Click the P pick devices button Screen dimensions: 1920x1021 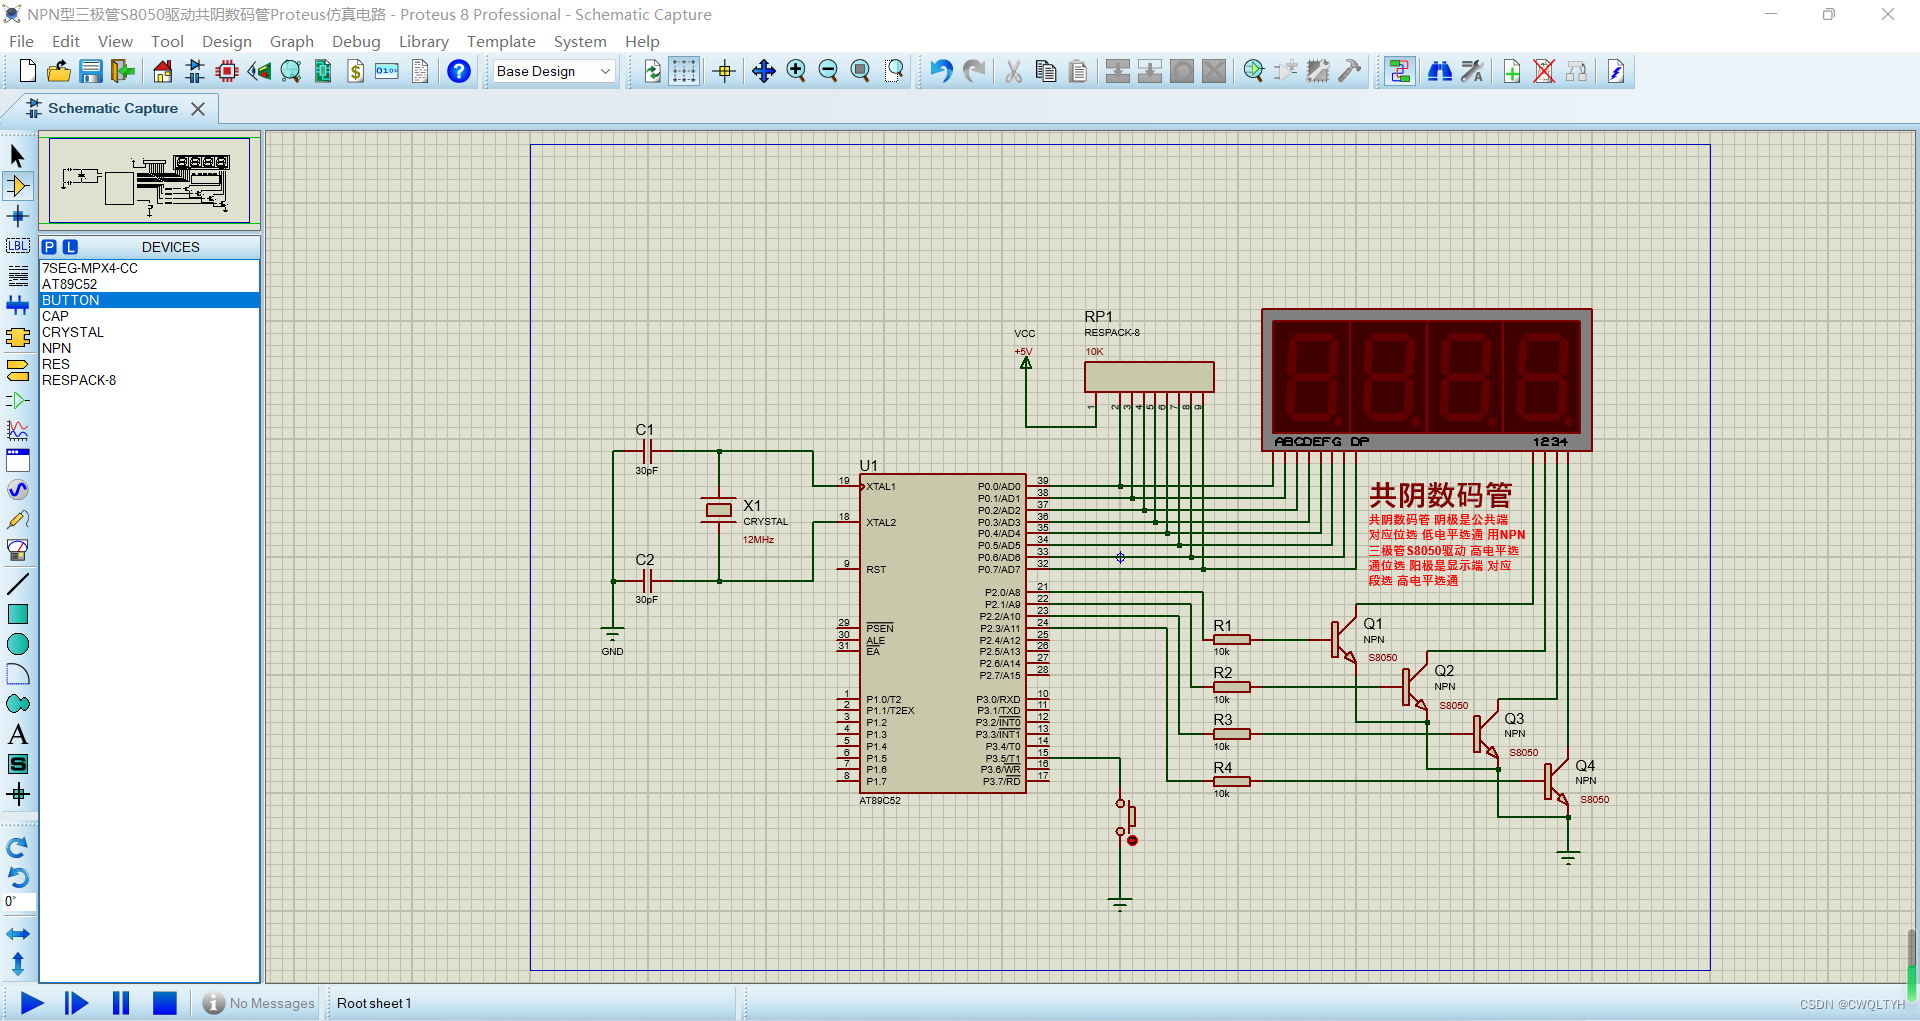click(x=49, y=247)
